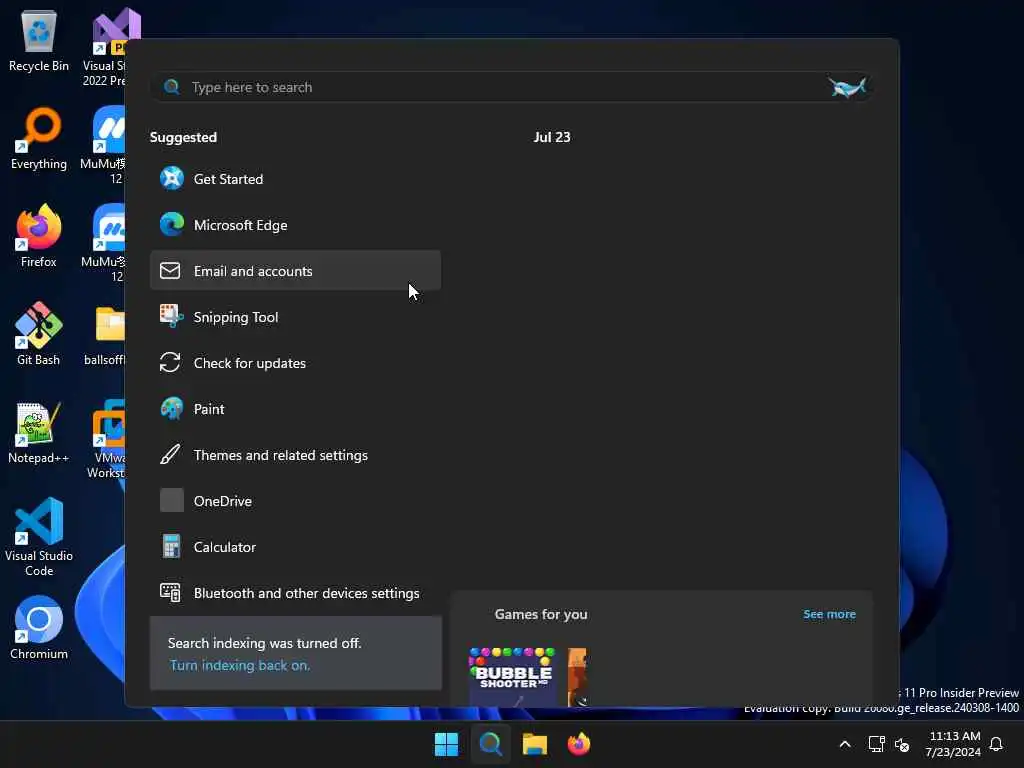The height and width of the screenshot is (768, 1024).
Task: Launch Microsoft Edge from suggestions
Action: coord(295,225)
